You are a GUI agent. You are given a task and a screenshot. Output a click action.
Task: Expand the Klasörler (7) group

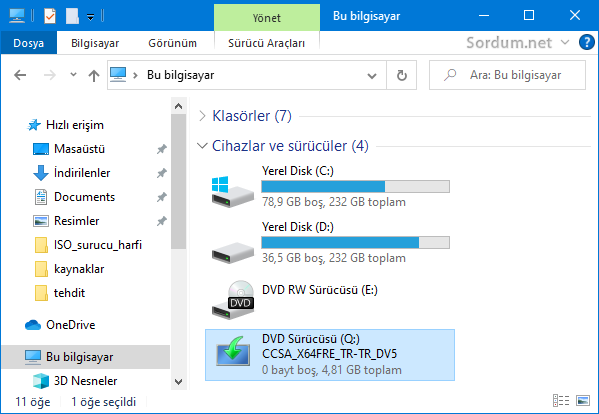tap(202, 116)
